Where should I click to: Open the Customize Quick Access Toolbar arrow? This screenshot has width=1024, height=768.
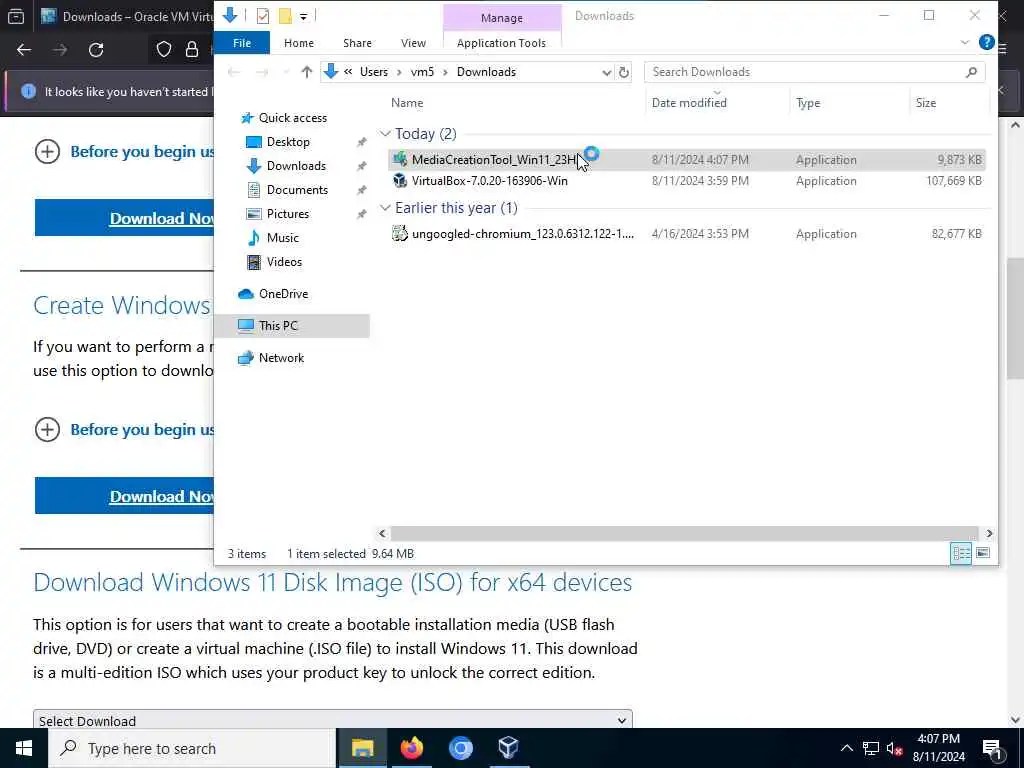304,16
